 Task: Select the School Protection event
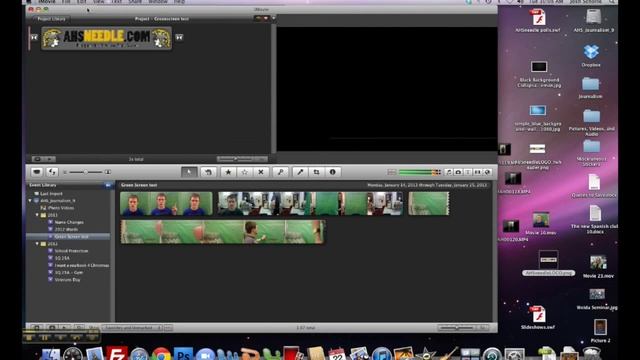click(x=71, y=251)
